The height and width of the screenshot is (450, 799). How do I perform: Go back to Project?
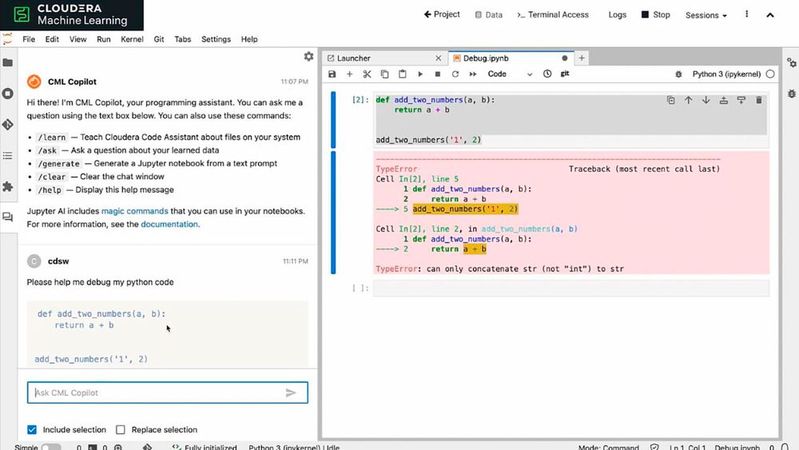(x=442, y=14)
